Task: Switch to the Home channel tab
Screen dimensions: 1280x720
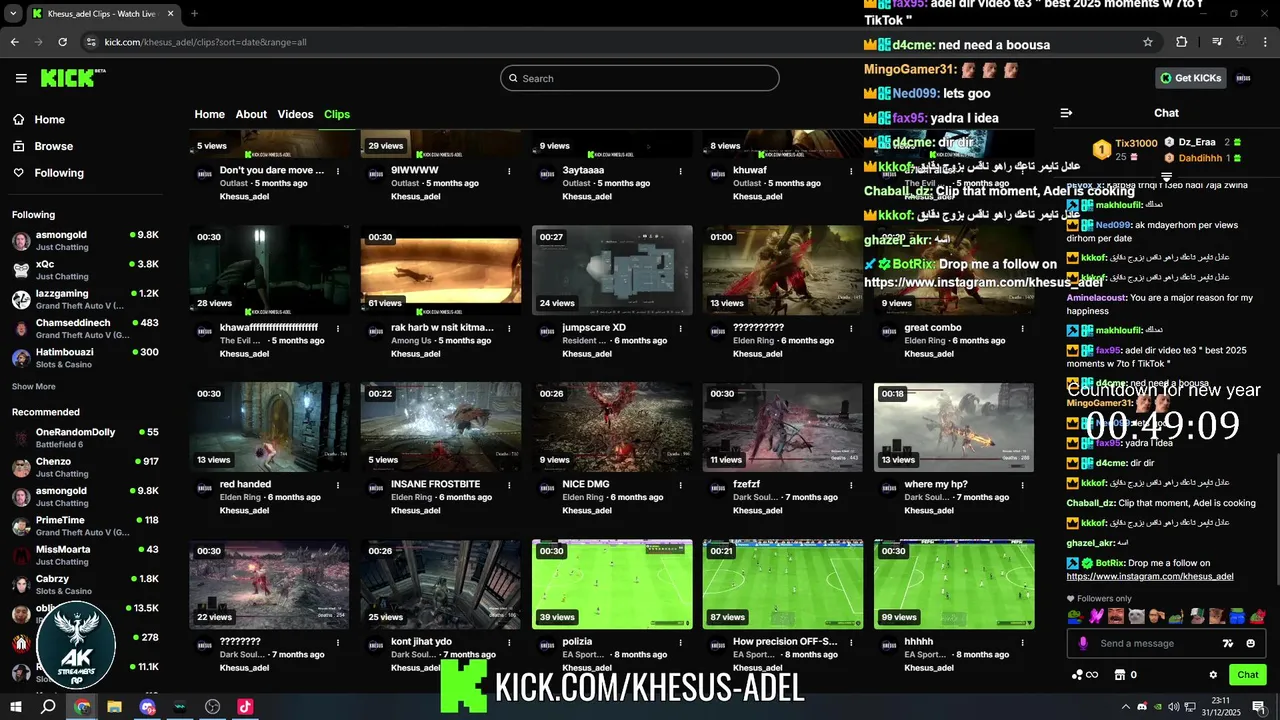Action: 209,114
